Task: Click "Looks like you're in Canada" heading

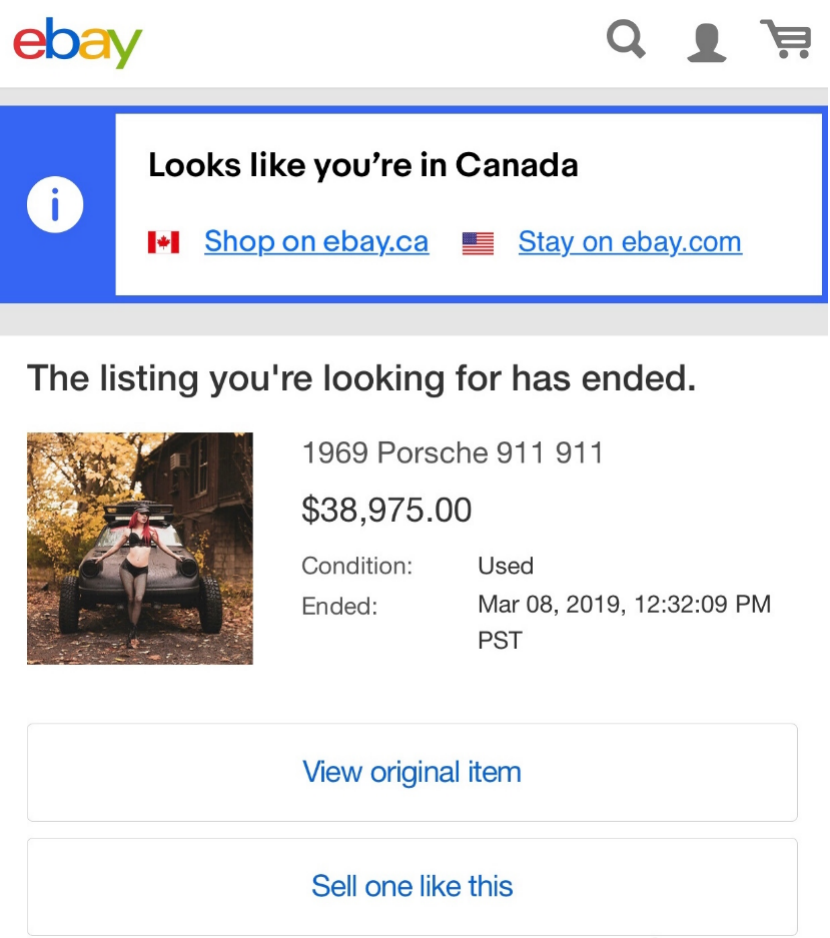Action: [x=363, y=165]
